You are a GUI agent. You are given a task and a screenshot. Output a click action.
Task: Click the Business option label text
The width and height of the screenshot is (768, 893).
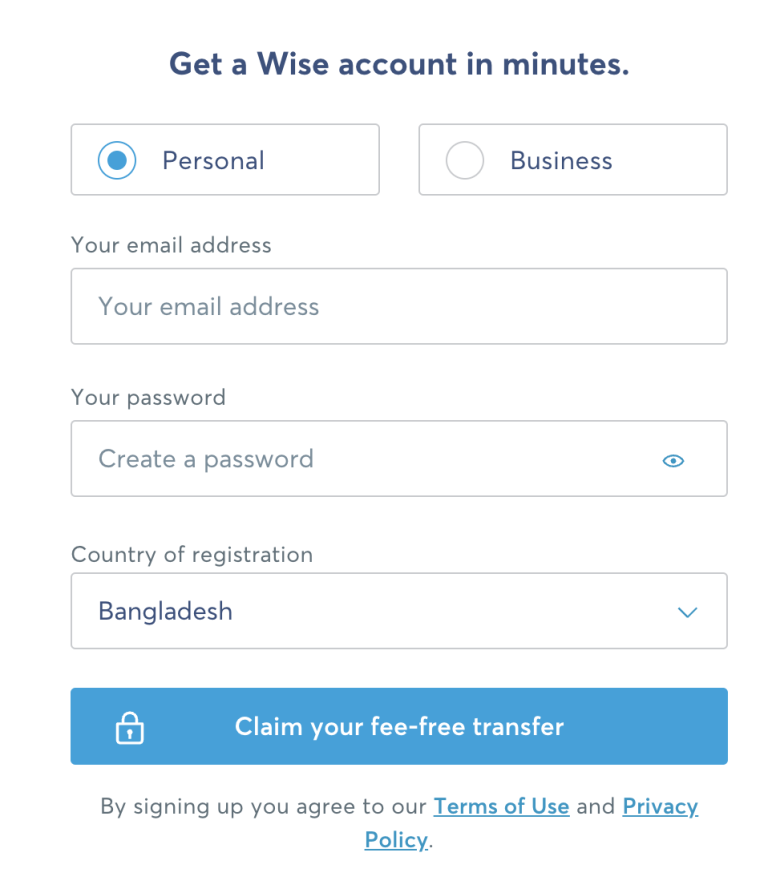[x=561, y=160]
